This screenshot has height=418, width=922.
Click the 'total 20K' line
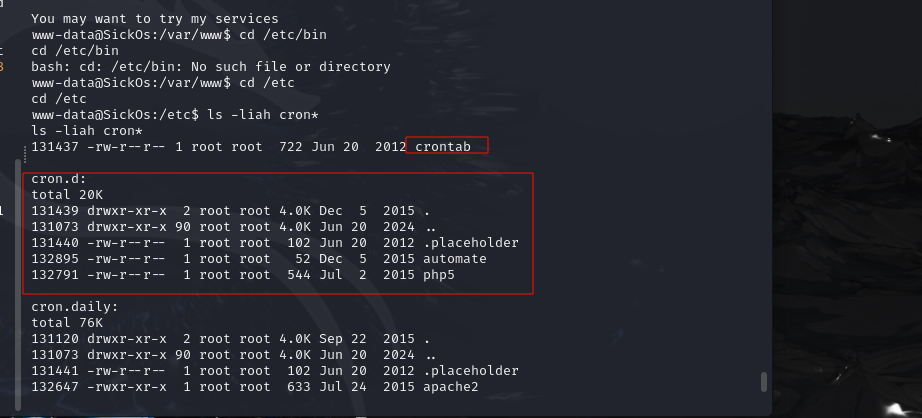[x=67, y=195]
